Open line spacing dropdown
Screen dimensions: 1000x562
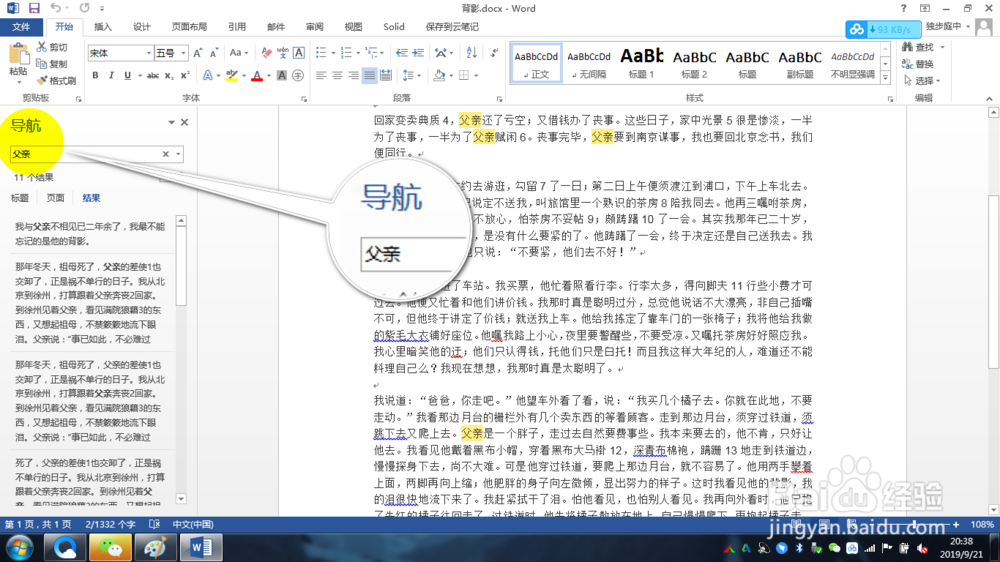(x=411, y=75)
